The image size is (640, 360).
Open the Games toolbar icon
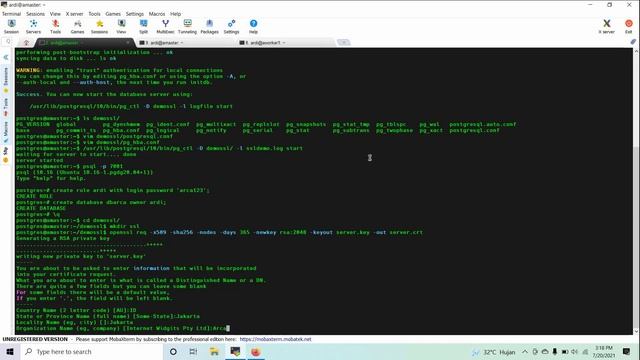pyautogui.click(x=77, y=27)
